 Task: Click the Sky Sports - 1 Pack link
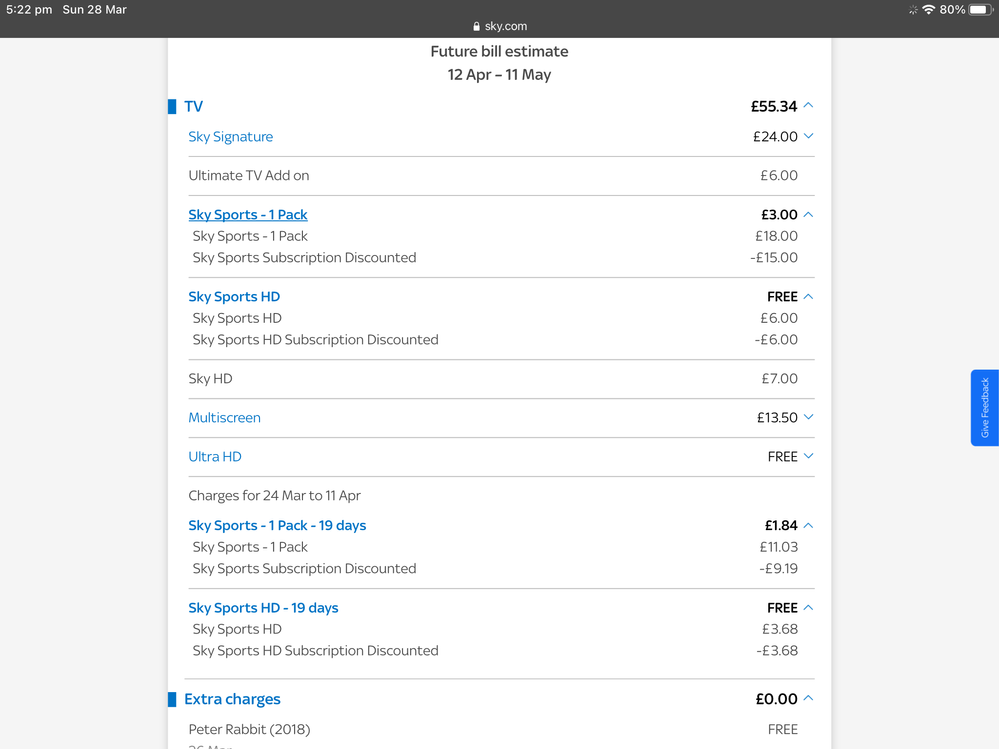click(248, 215)
